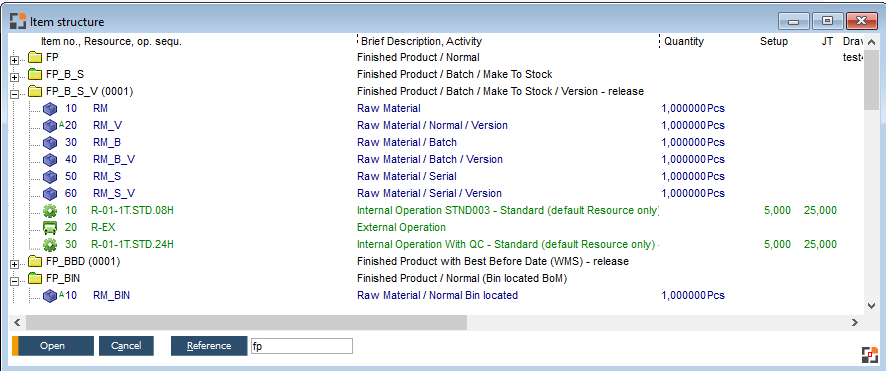Expand the FP tree node
This screenshot has height=371, width=886.
pos(15,59)
